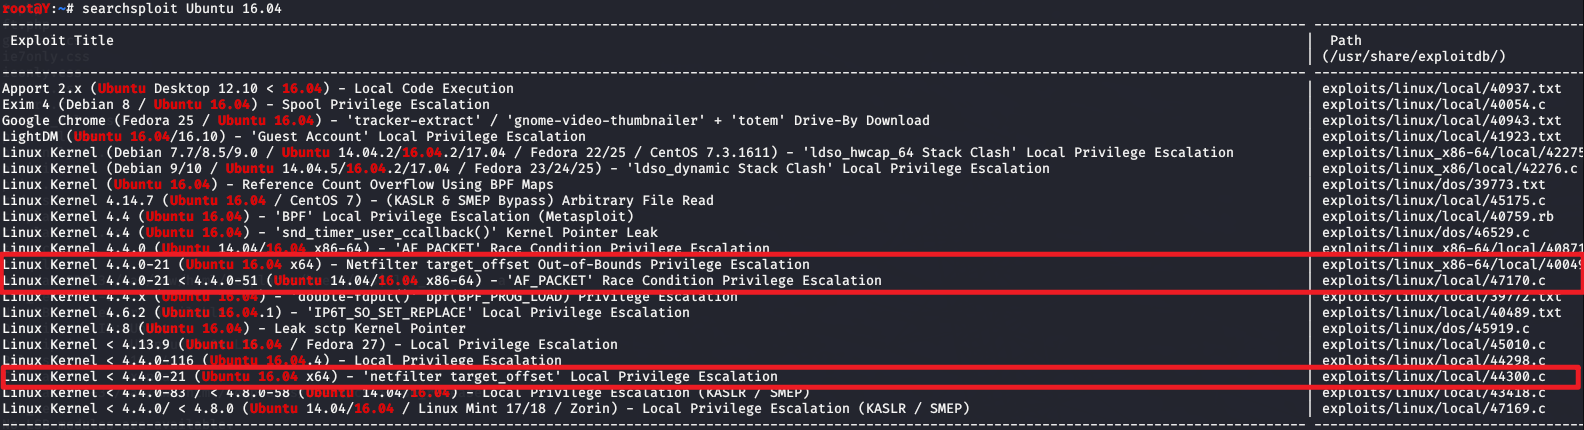This screenshot has width=1584, height=430.
Task: Click path exploits/linux/dos/39773.txt
Action: (x=1434, y=185)
